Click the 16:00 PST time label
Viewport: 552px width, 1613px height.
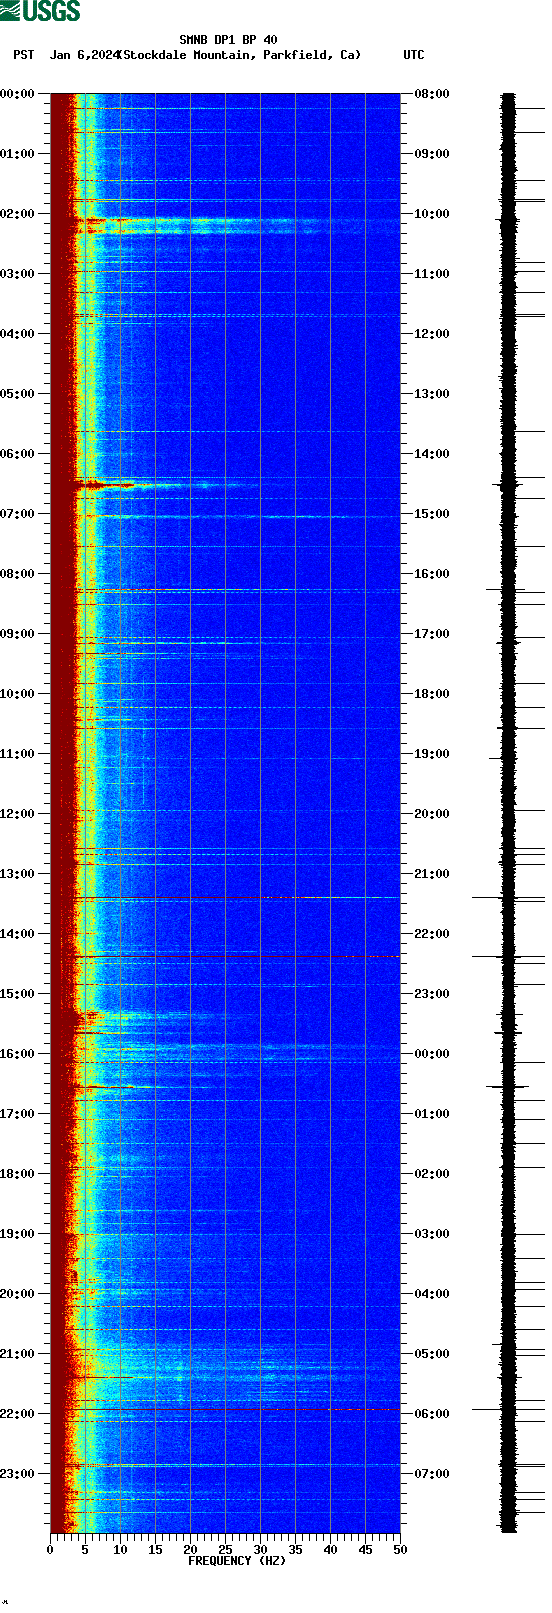coord(18,1054)
